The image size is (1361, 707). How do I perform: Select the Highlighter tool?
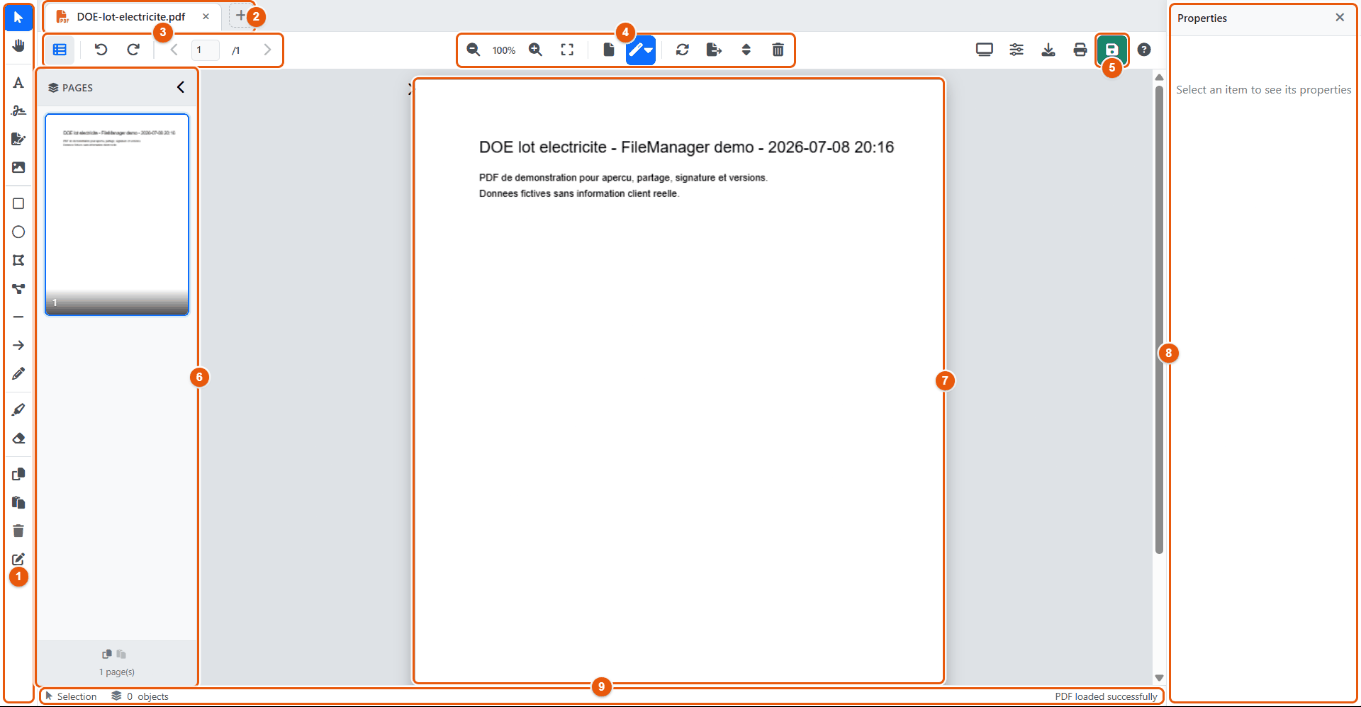click(18, 410)
